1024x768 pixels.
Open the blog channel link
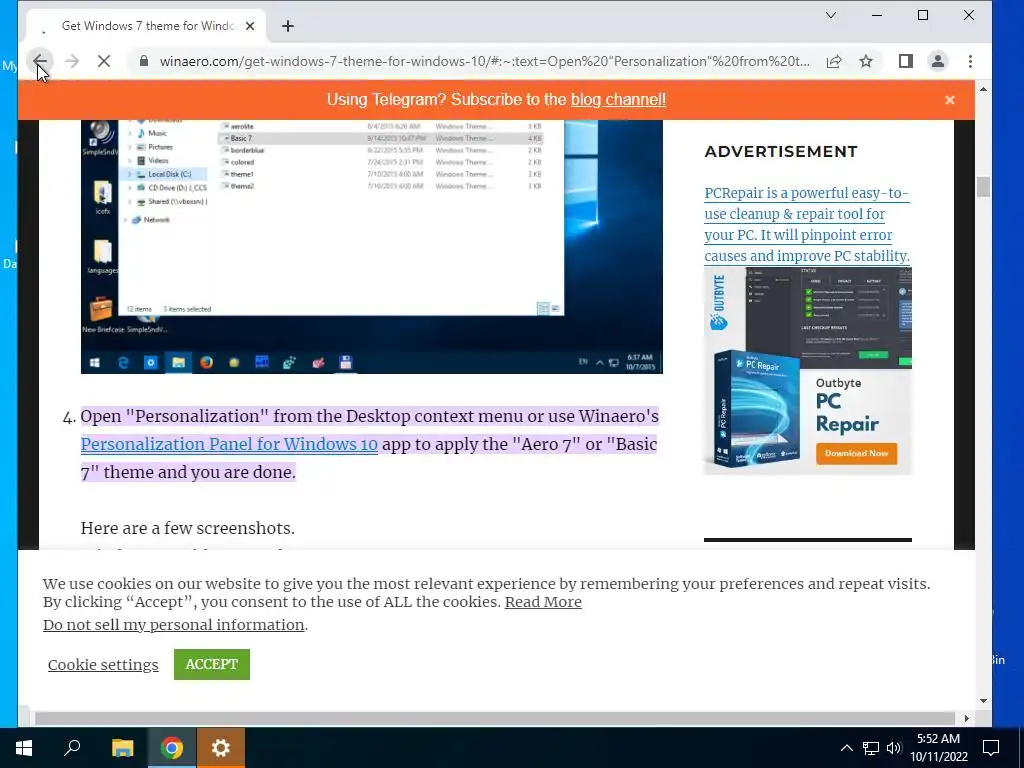point(618,99)
